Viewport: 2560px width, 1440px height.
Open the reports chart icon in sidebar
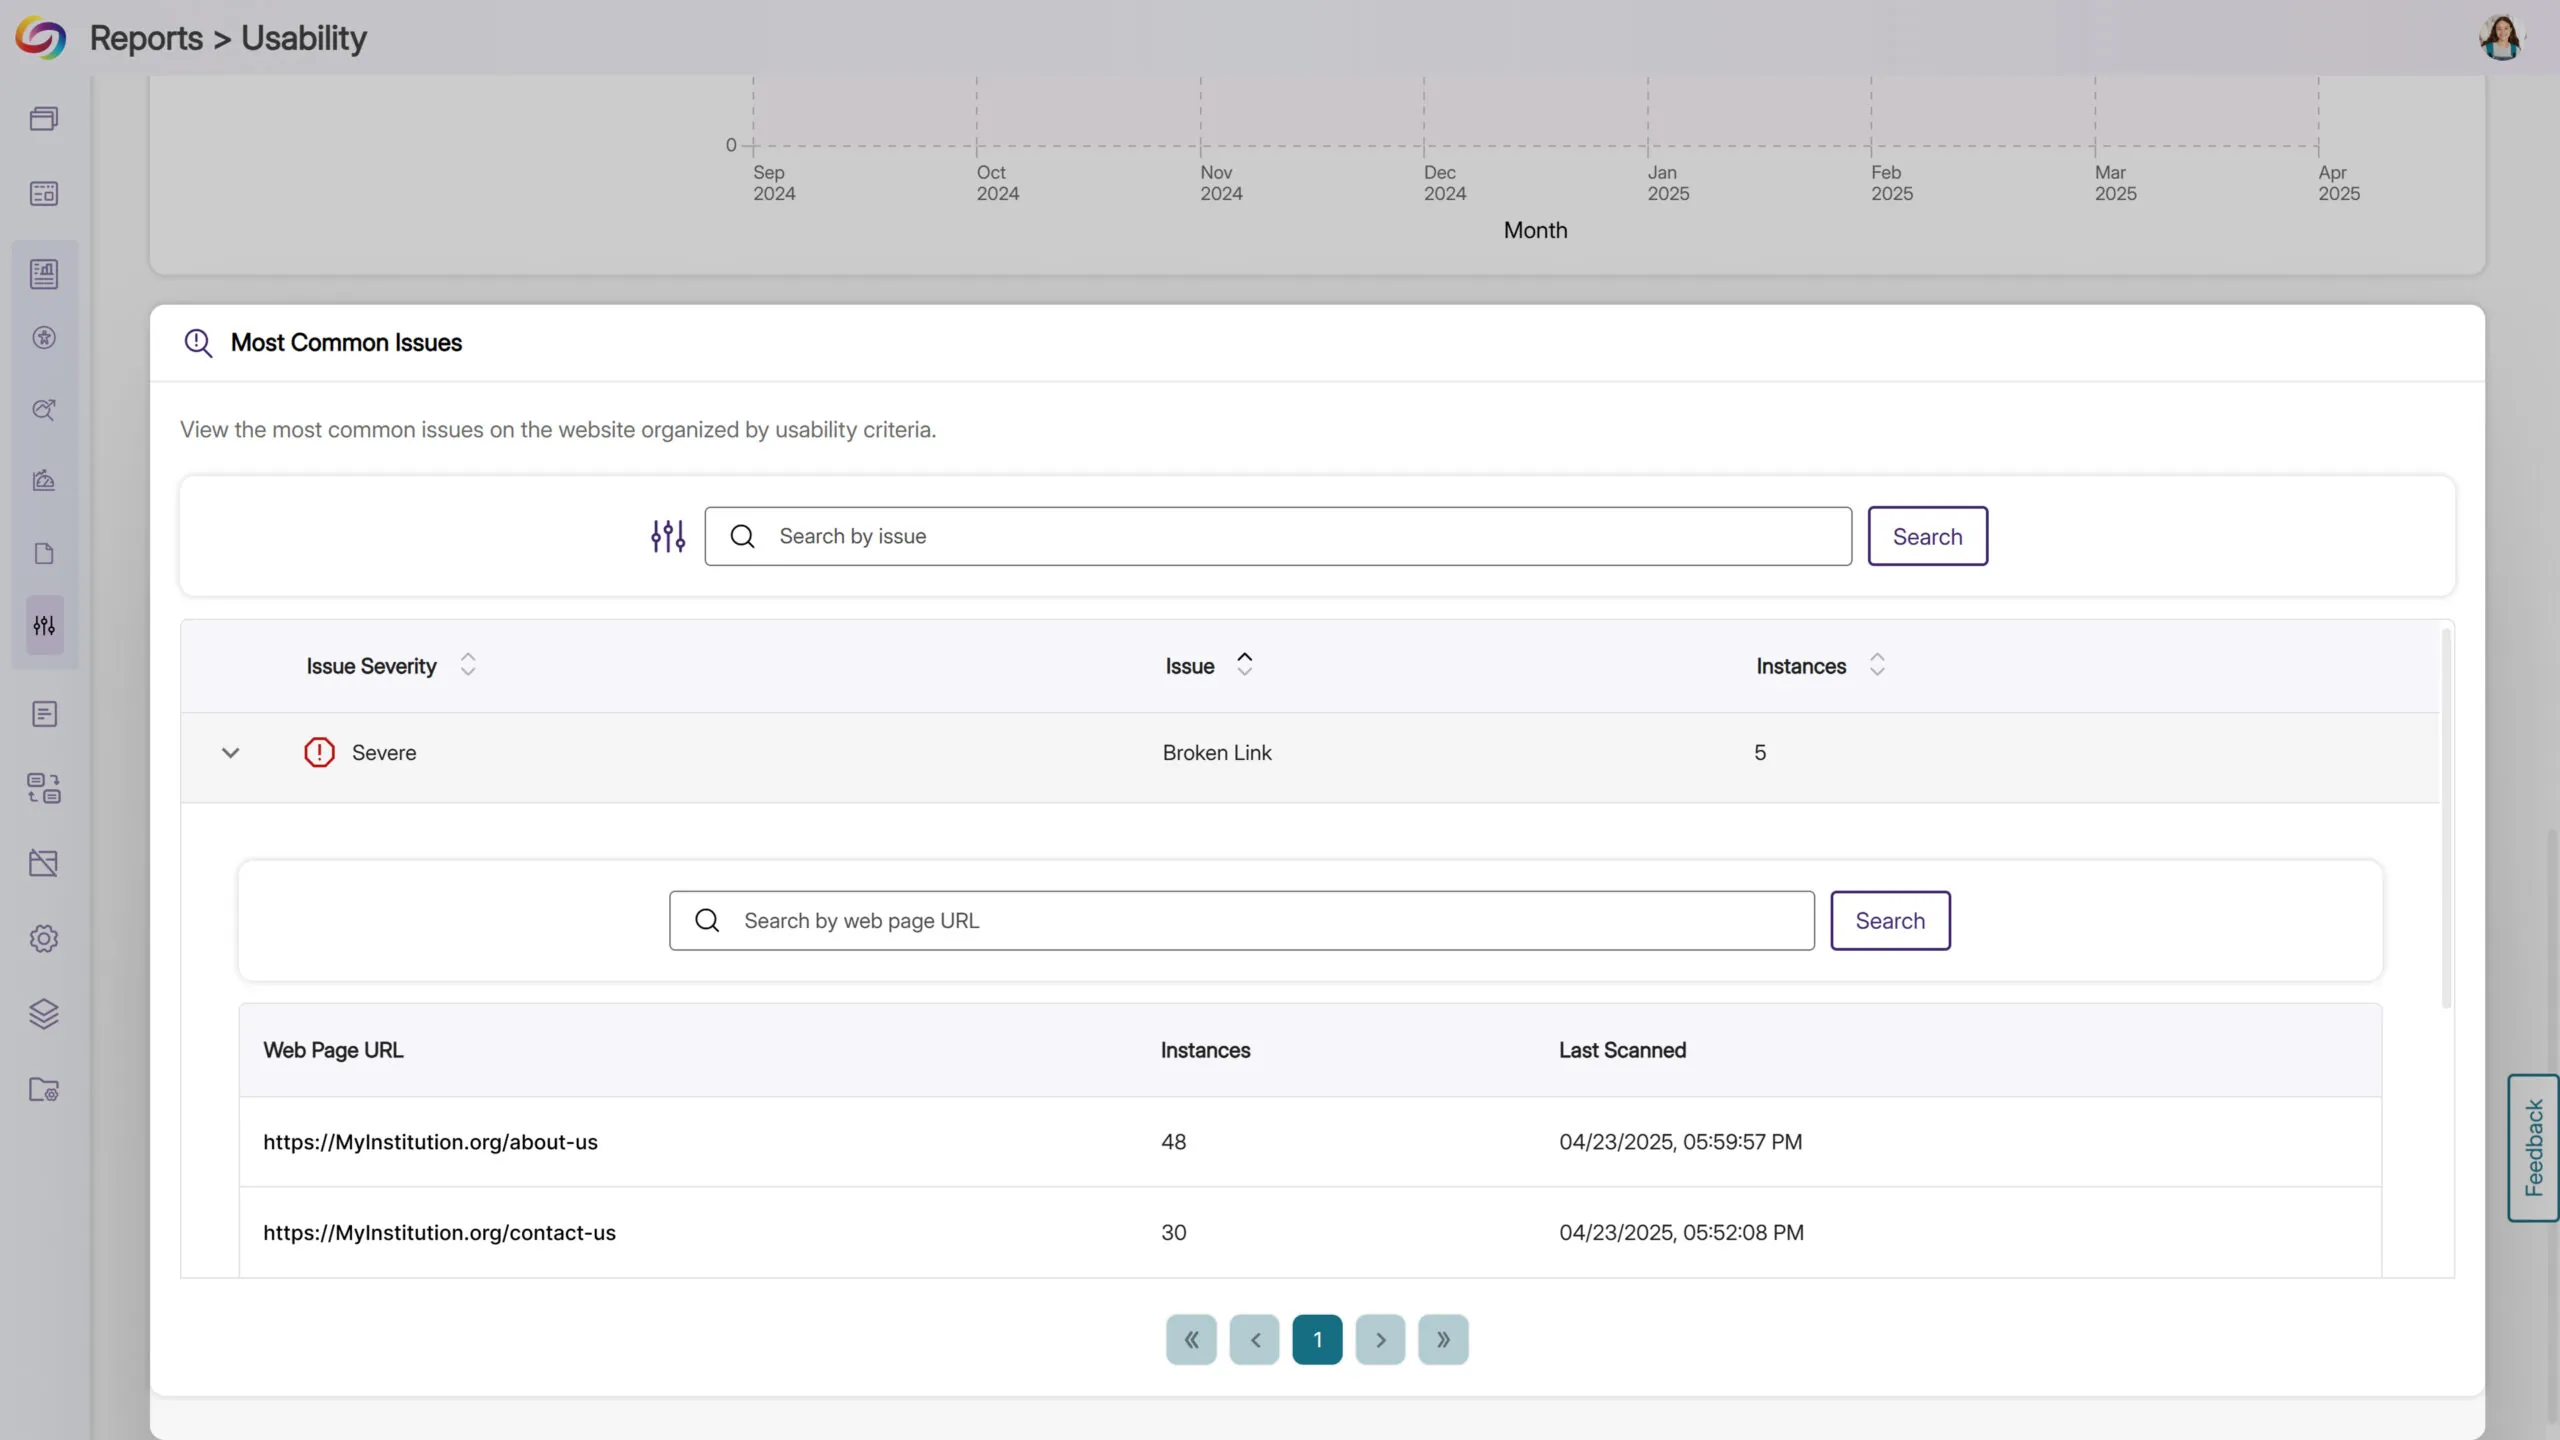(x=44, y=273)
